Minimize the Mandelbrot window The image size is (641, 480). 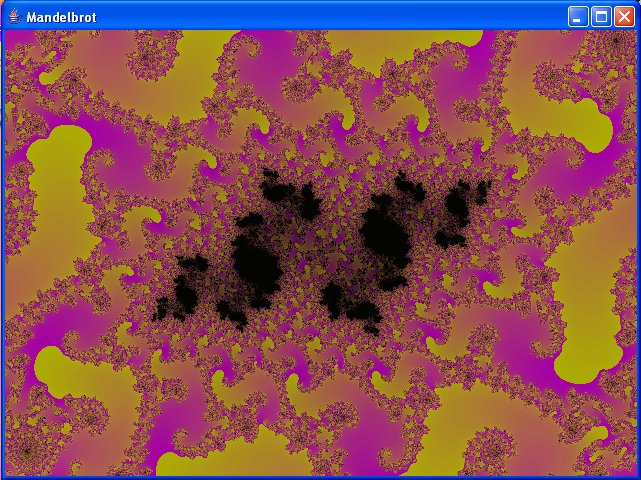point(578,17)
